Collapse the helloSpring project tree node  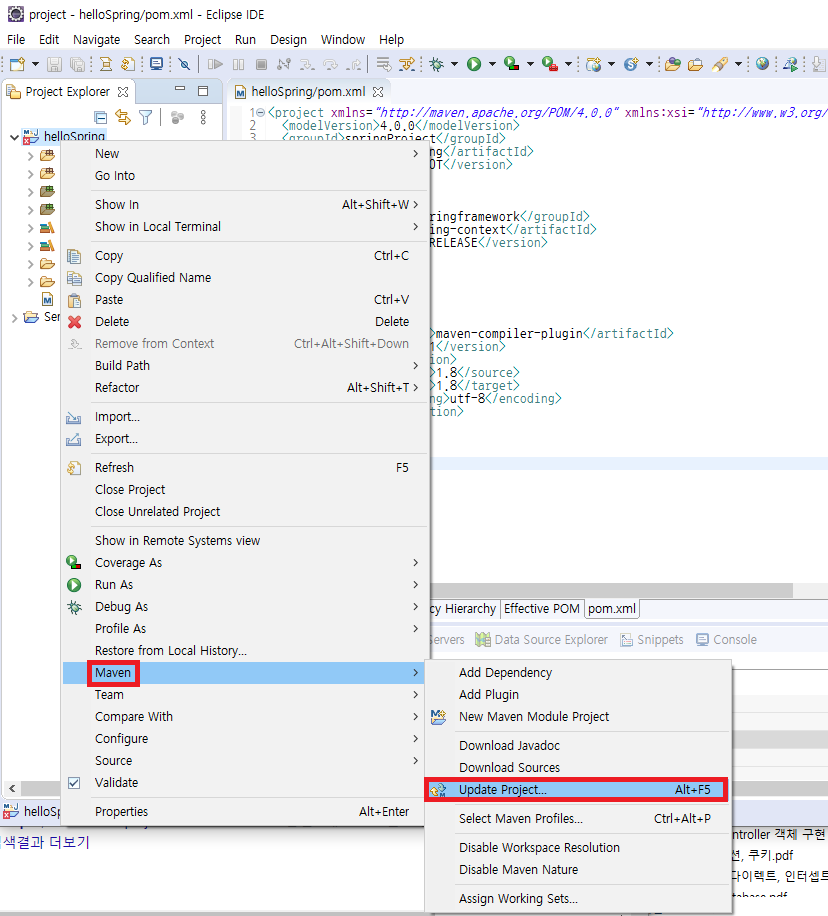pos(14,137)
